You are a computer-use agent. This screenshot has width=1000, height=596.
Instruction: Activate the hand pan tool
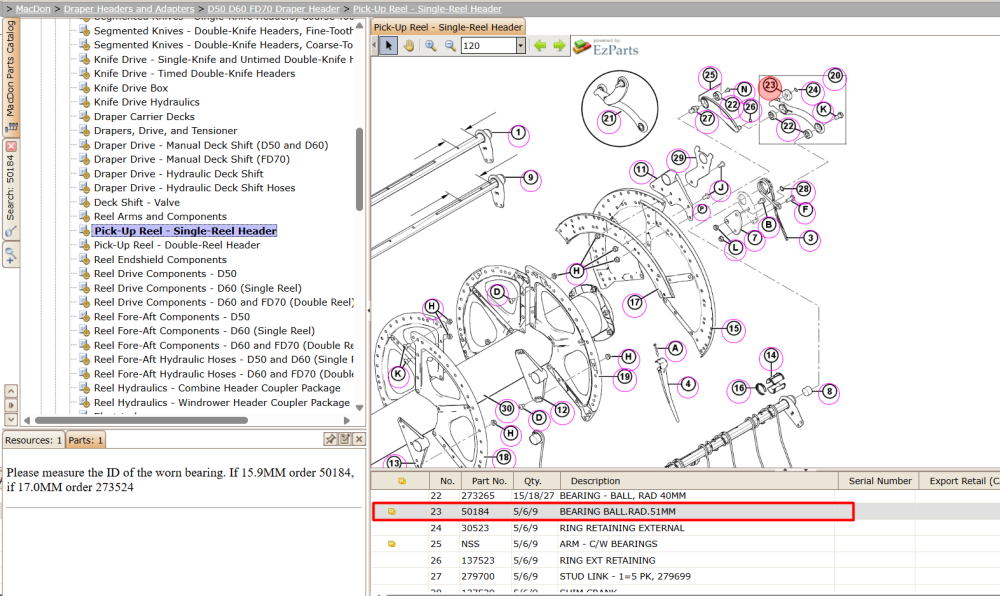(x=408, y=46)
